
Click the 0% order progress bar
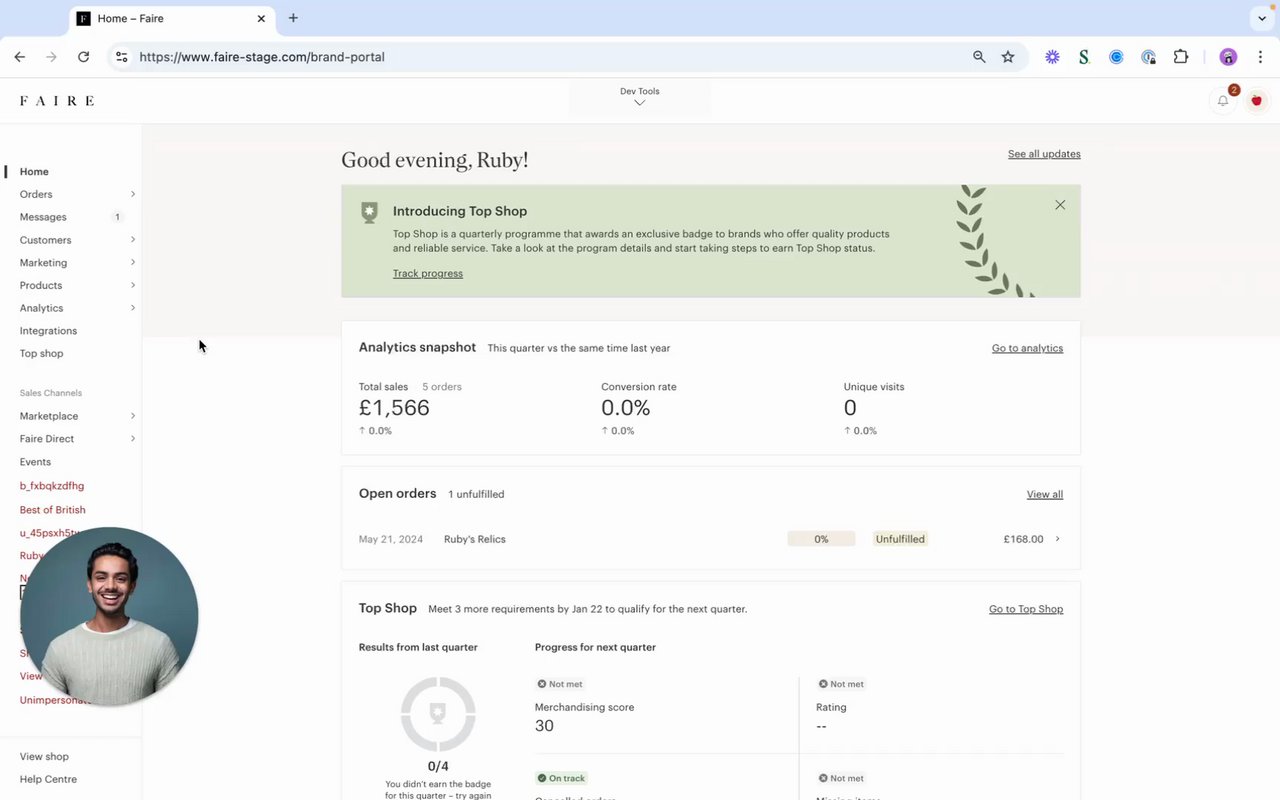point(821,539)
